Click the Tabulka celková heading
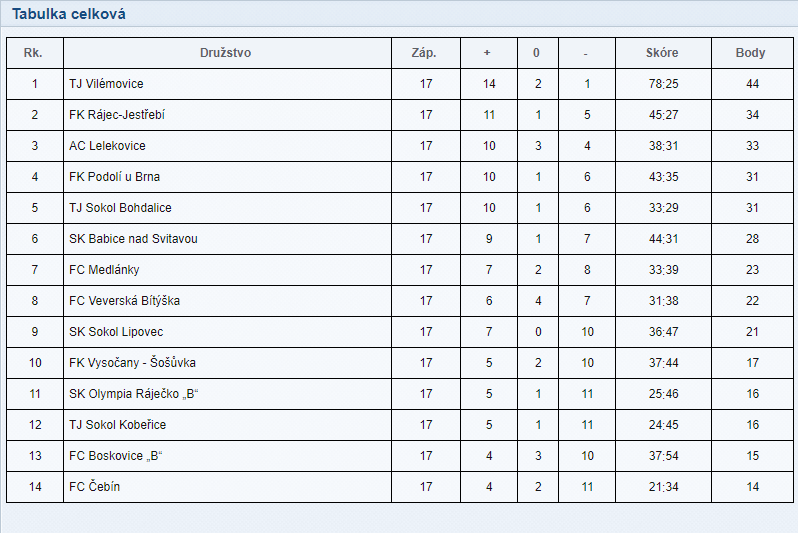 [x=69, y=14]
